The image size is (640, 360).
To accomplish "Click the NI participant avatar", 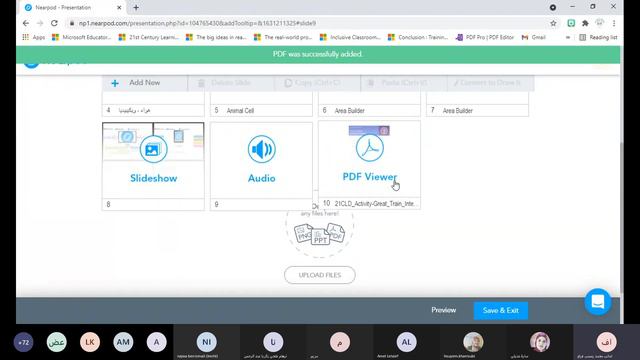I will [x=207, y=342].
